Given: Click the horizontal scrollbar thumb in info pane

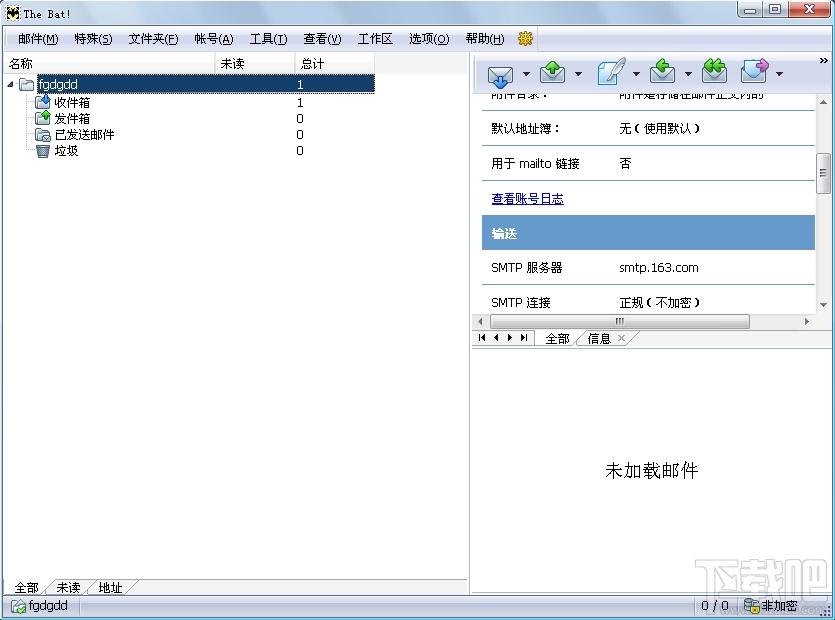Looking at the screenshot, I should pos(620,322).
